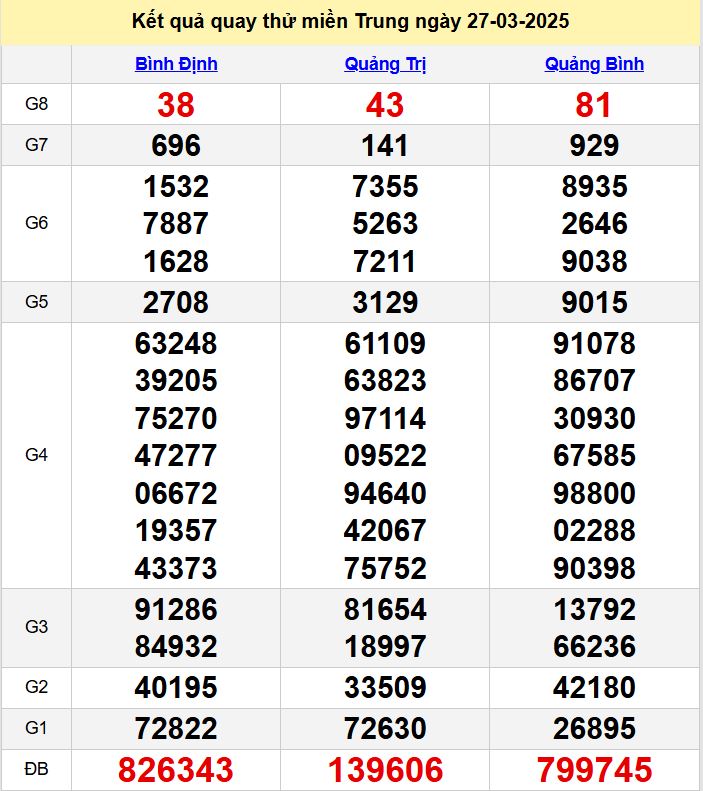Click the G6 number 5263
The width and height of the screenshot is (703, 791).
click(x=385, y=223)
